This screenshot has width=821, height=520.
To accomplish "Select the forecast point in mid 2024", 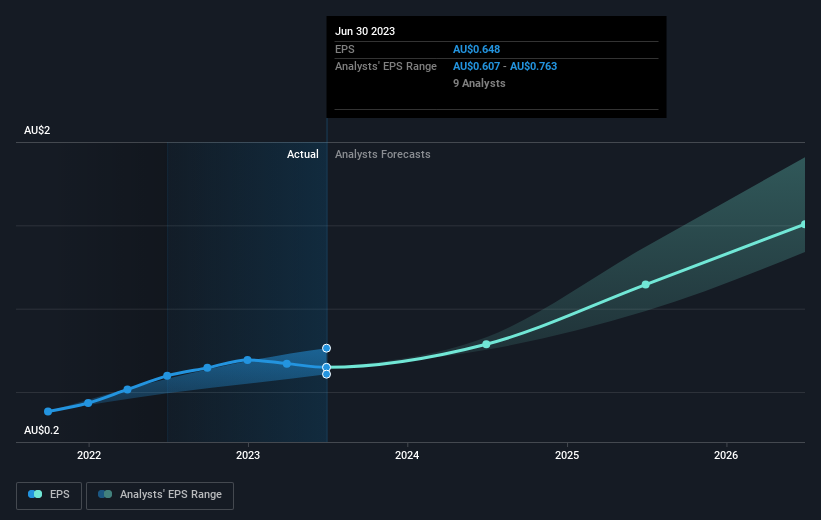I will coord(486,344).
